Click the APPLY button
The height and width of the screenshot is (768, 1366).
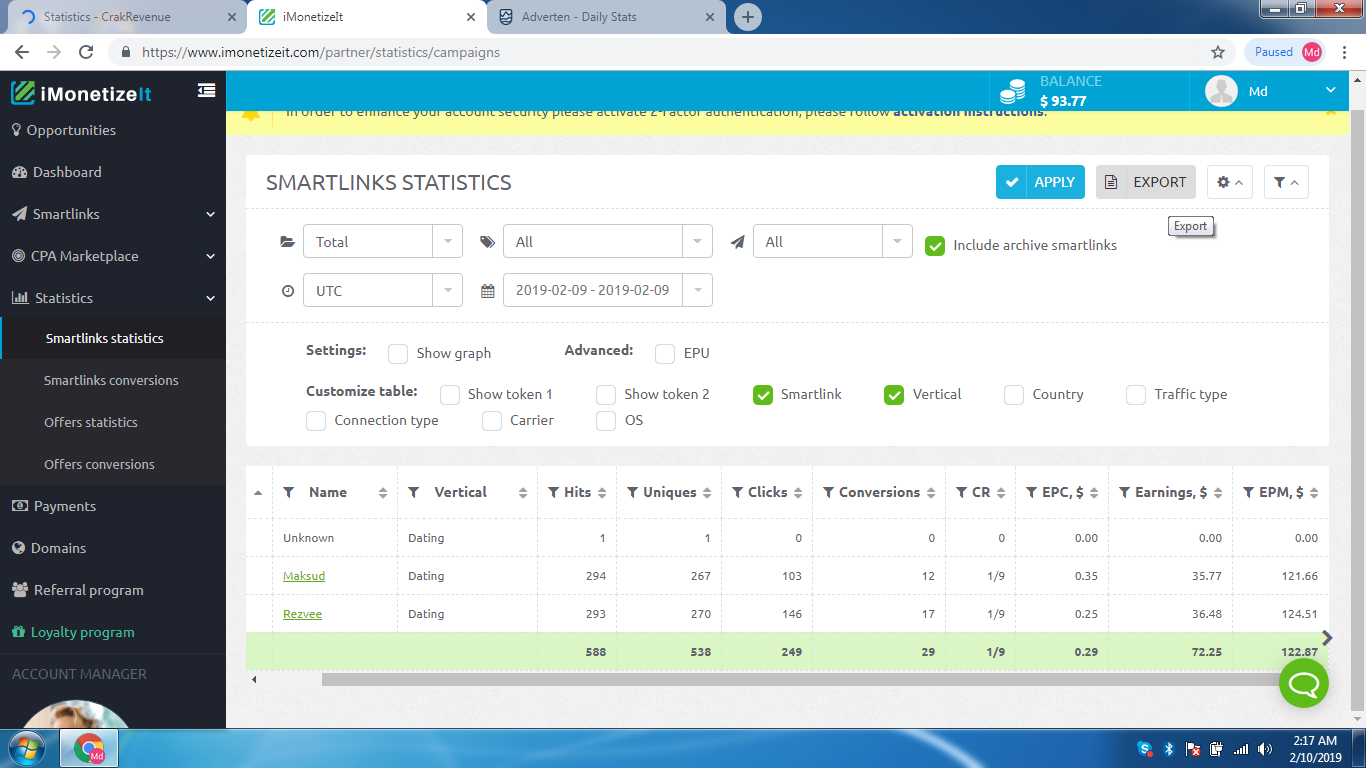pos(1040,182)
